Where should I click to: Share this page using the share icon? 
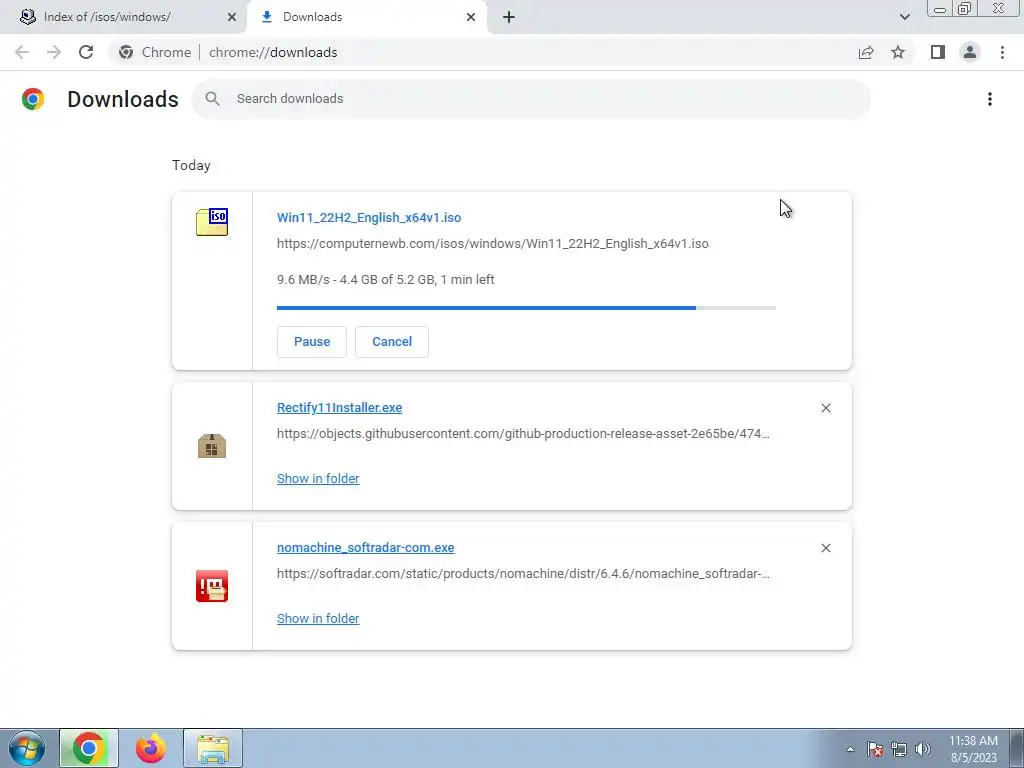click(866, 52)
